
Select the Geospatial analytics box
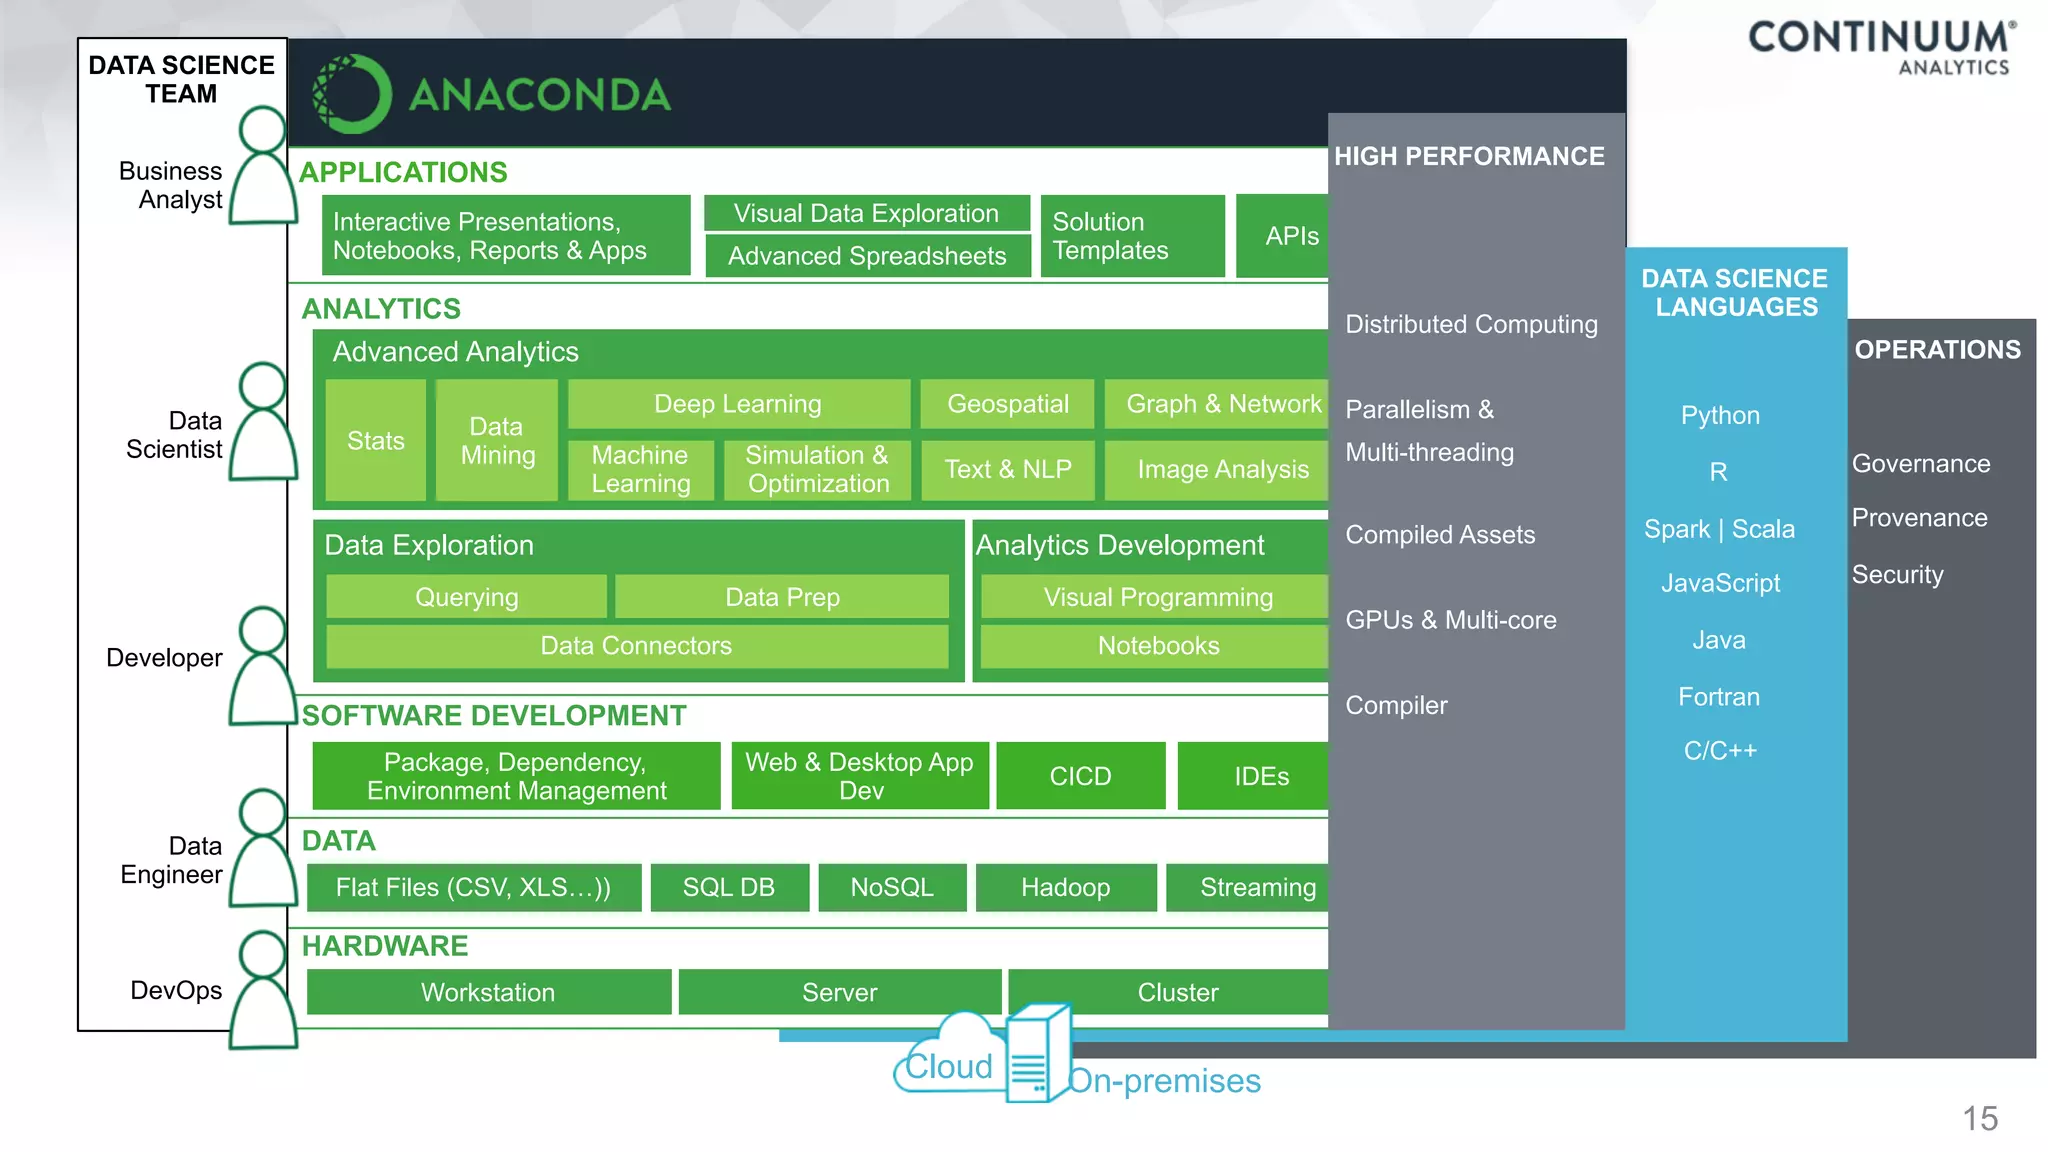1007,404
